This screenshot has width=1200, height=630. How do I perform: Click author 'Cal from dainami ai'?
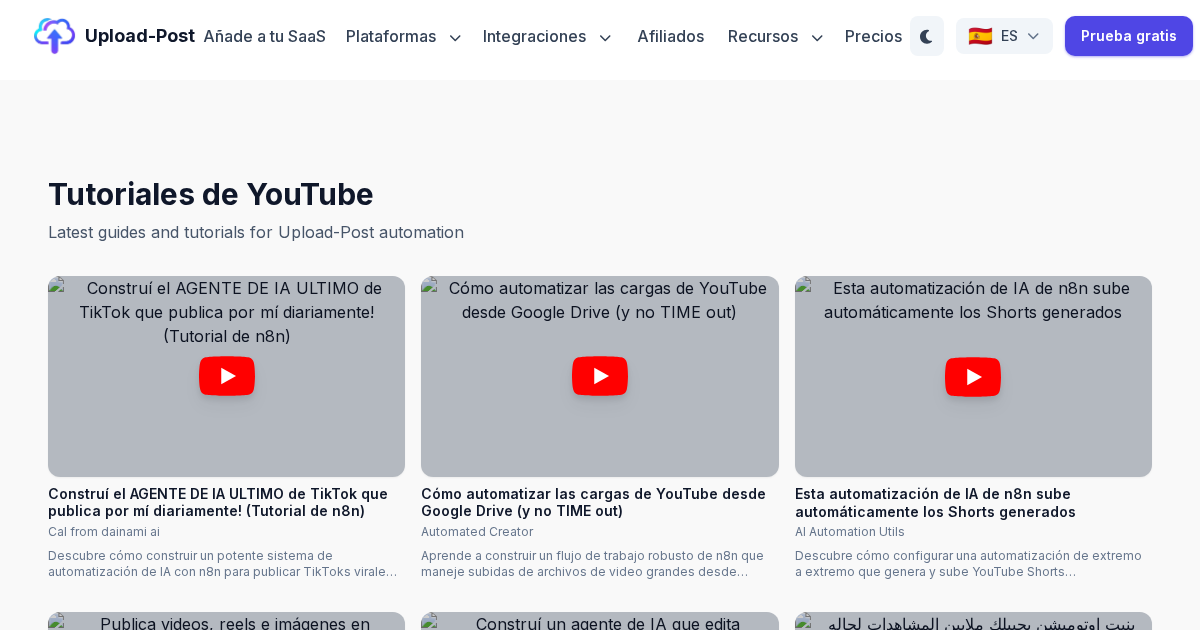coord(104,532)
